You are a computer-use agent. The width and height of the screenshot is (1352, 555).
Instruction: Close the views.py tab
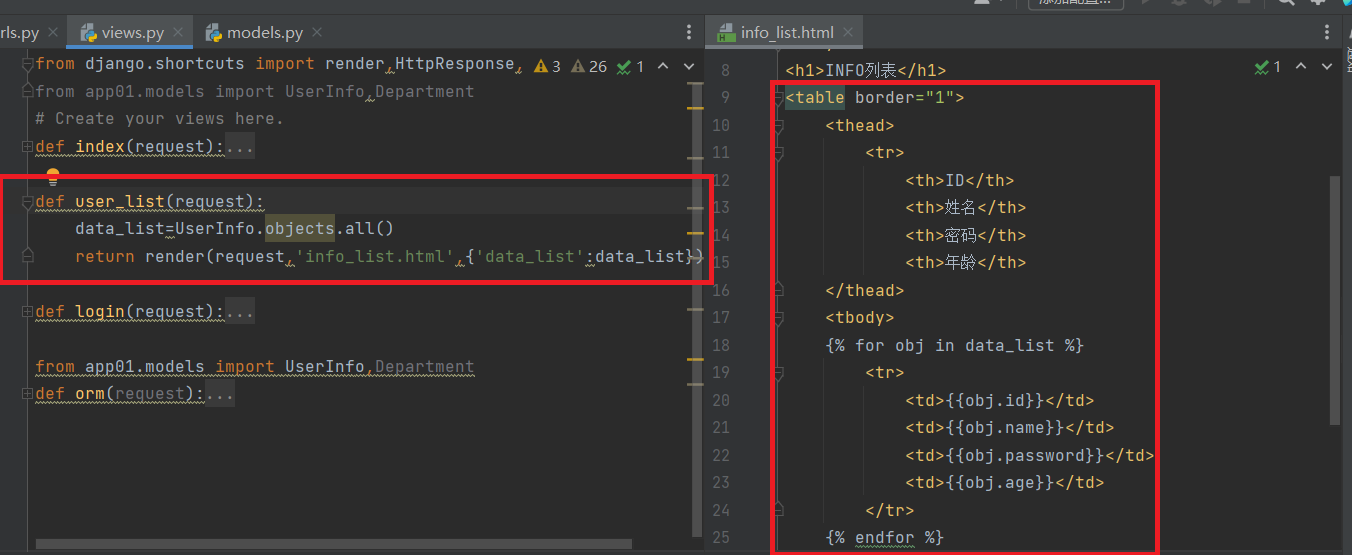pyautogui.click(x=179, y=33)
